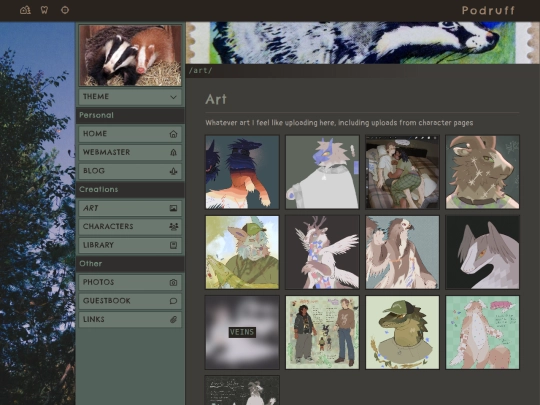Click the house icon on HOME row
Viewport: 540px width, 405px height.
click(x=173, y=134)
